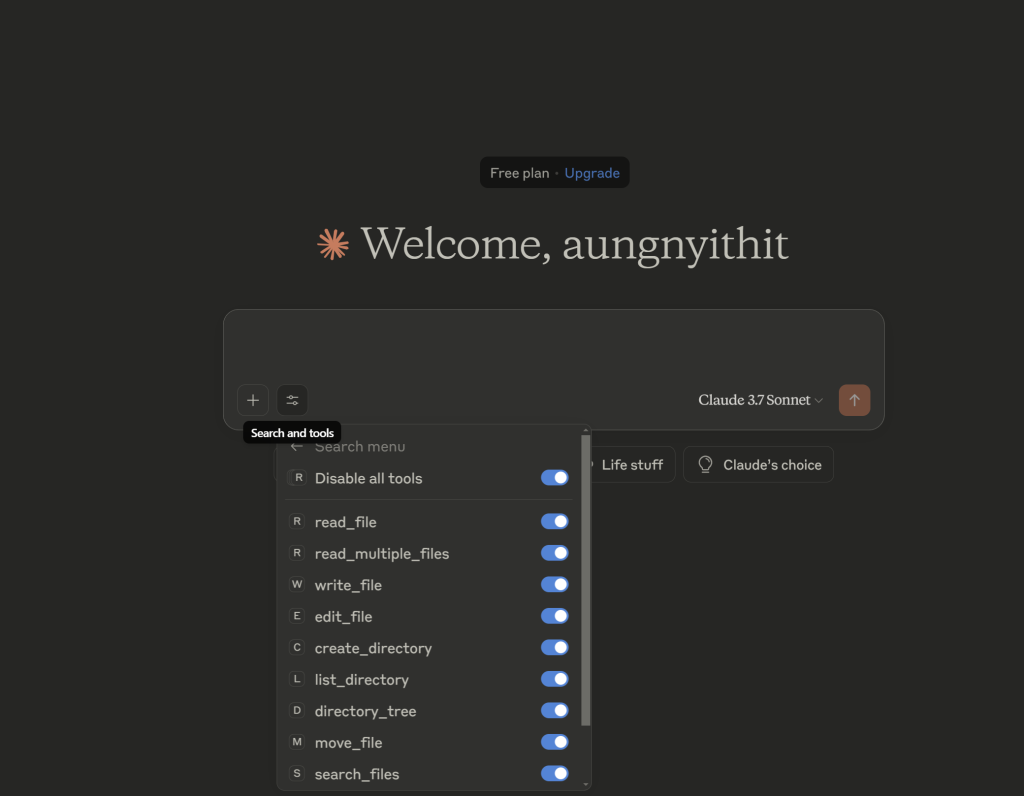
Task: Click the plus attachment icon
Action: tap(253, 400)
